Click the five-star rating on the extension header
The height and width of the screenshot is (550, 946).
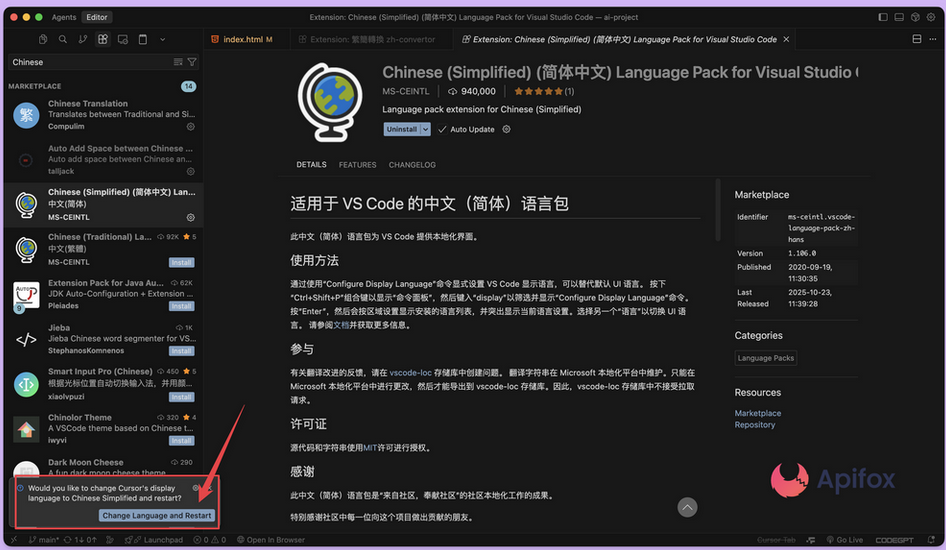click(538, 91)
